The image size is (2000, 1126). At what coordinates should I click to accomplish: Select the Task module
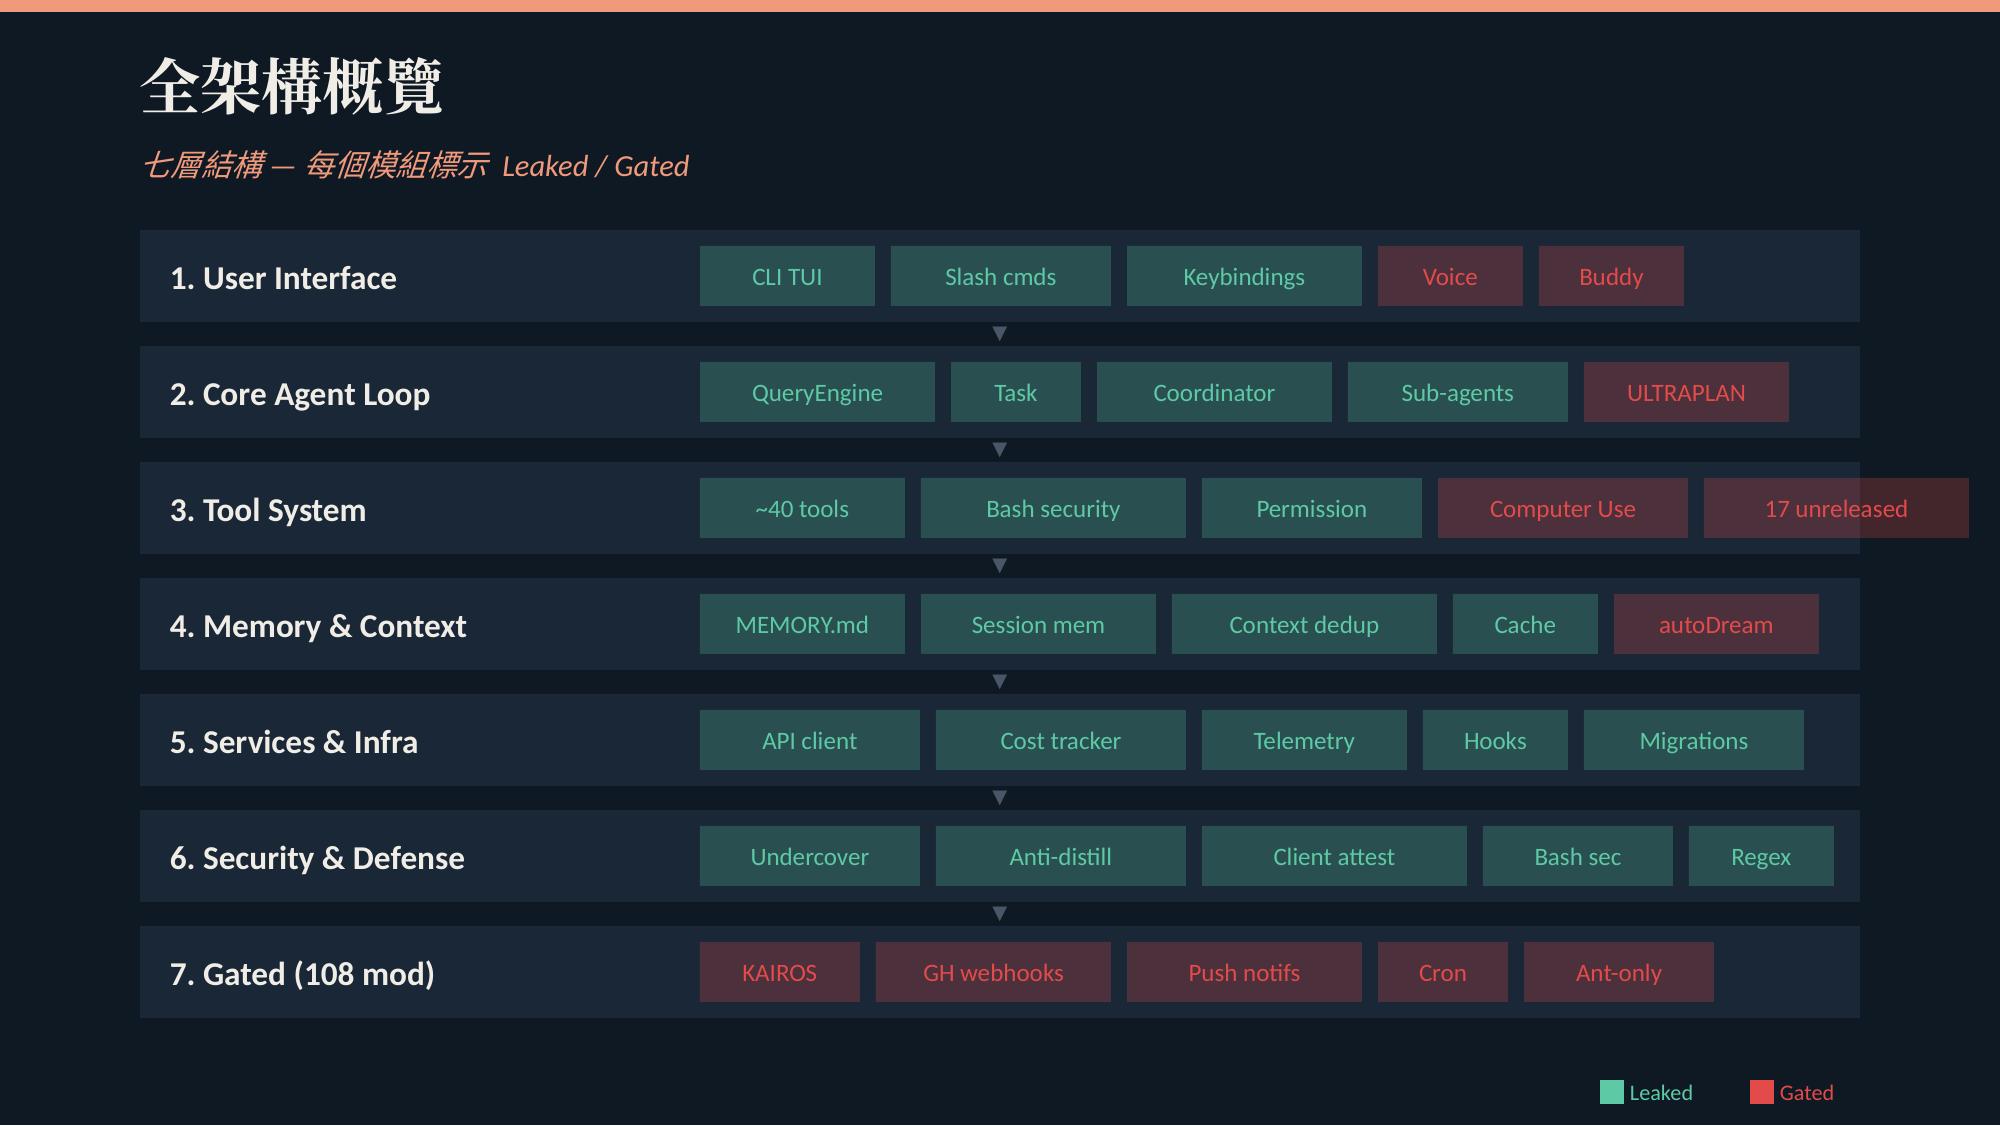[1016, 392]
